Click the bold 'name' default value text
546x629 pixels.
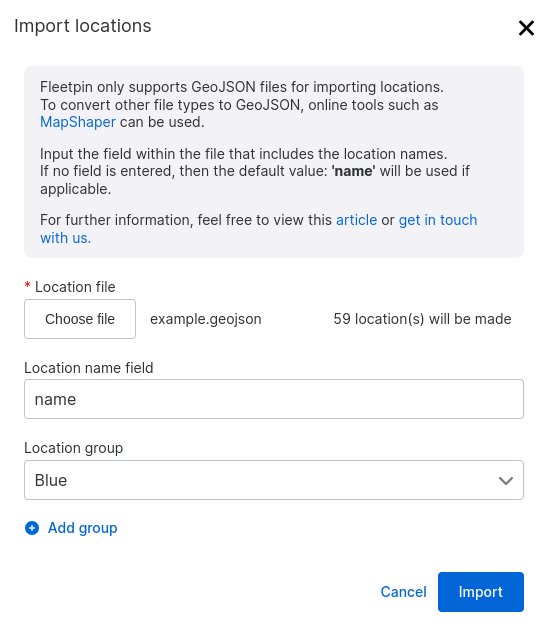click(353, 171)
